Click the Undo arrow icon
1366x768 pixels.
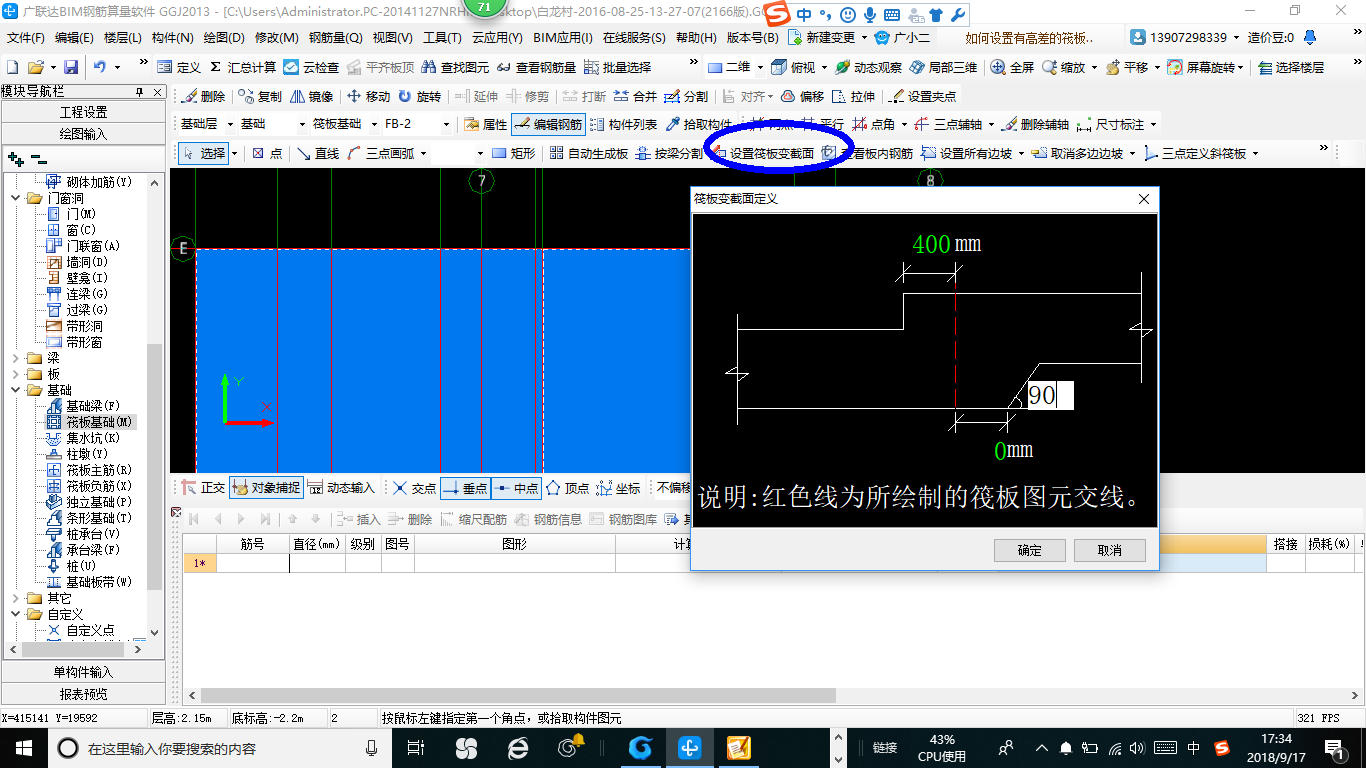[x=100, y=67]
